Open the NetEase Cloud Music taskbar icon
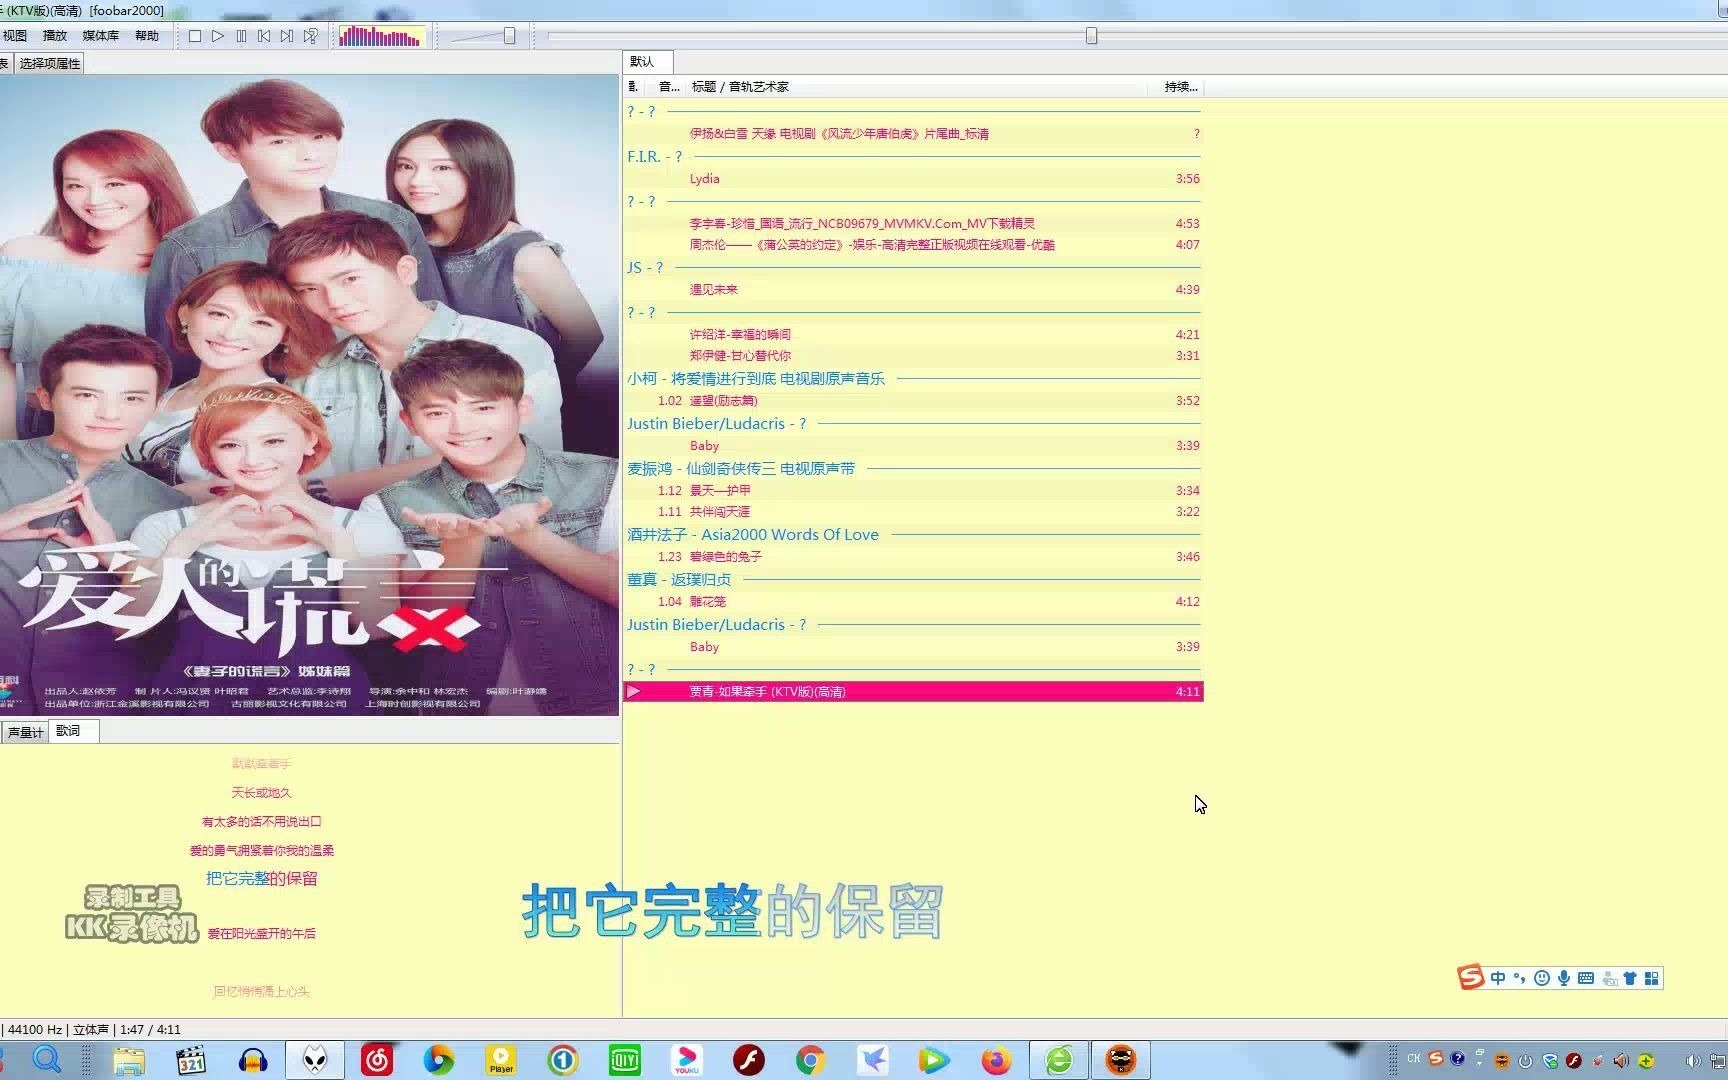Screen dimensions: 1728x1080 pos(377,1060)
